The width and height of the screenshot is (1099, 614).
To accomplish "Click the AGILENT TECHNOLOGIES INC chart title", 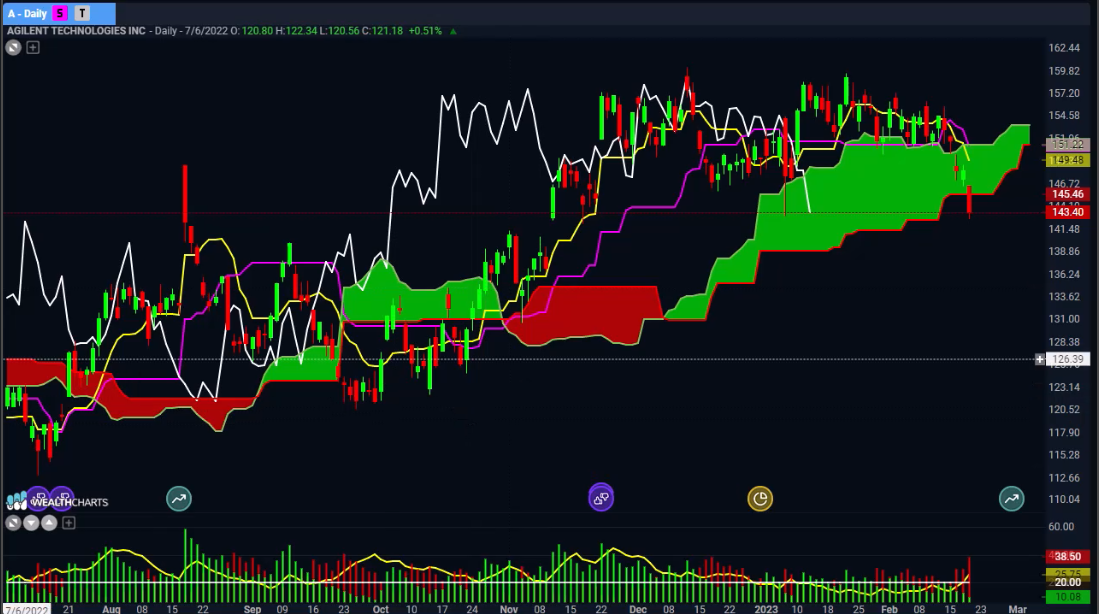I will 76,31.
